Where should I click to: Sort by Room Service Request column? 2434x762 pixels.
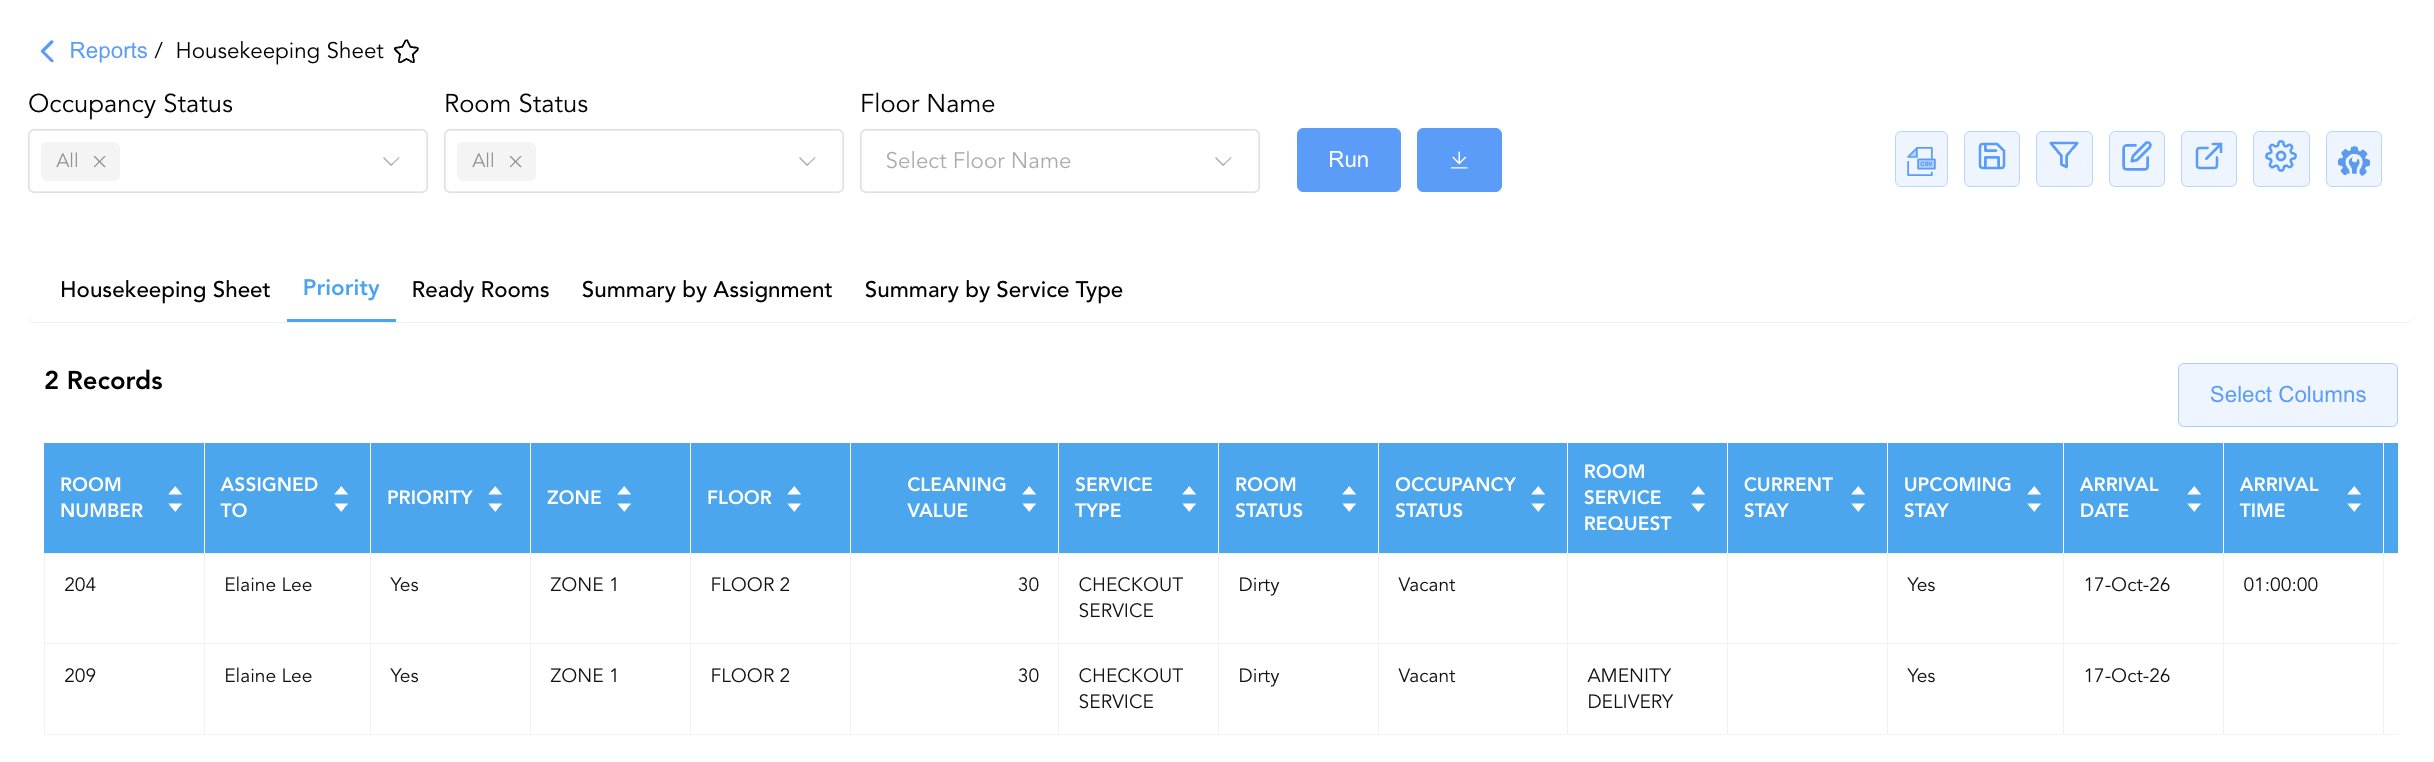tap(1698, 498)
